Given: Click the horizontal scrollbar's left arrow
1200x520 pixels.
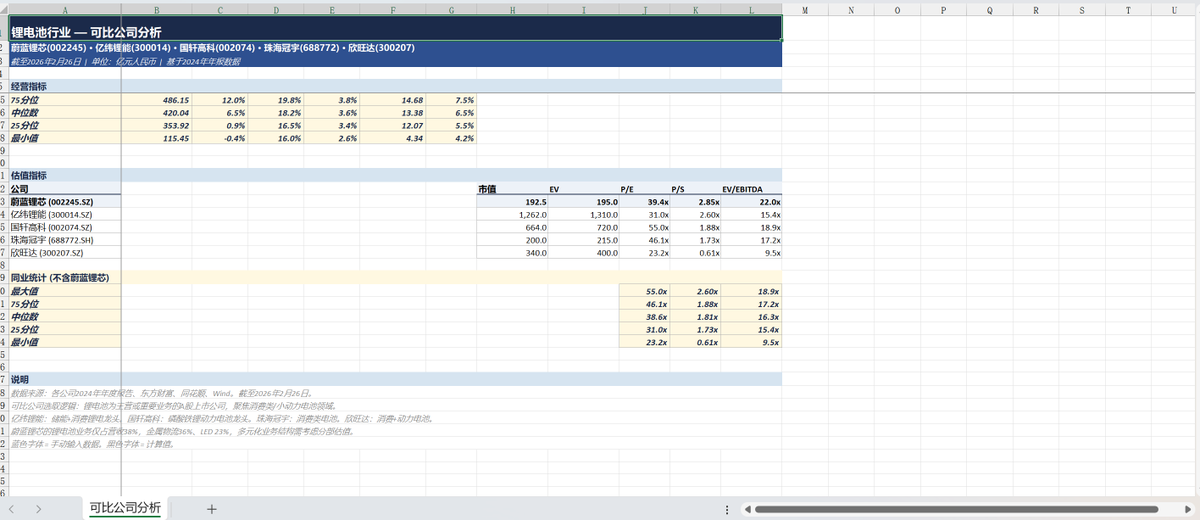Looking at the screenshot, I should pyautogui.click(x=748, y=509).
